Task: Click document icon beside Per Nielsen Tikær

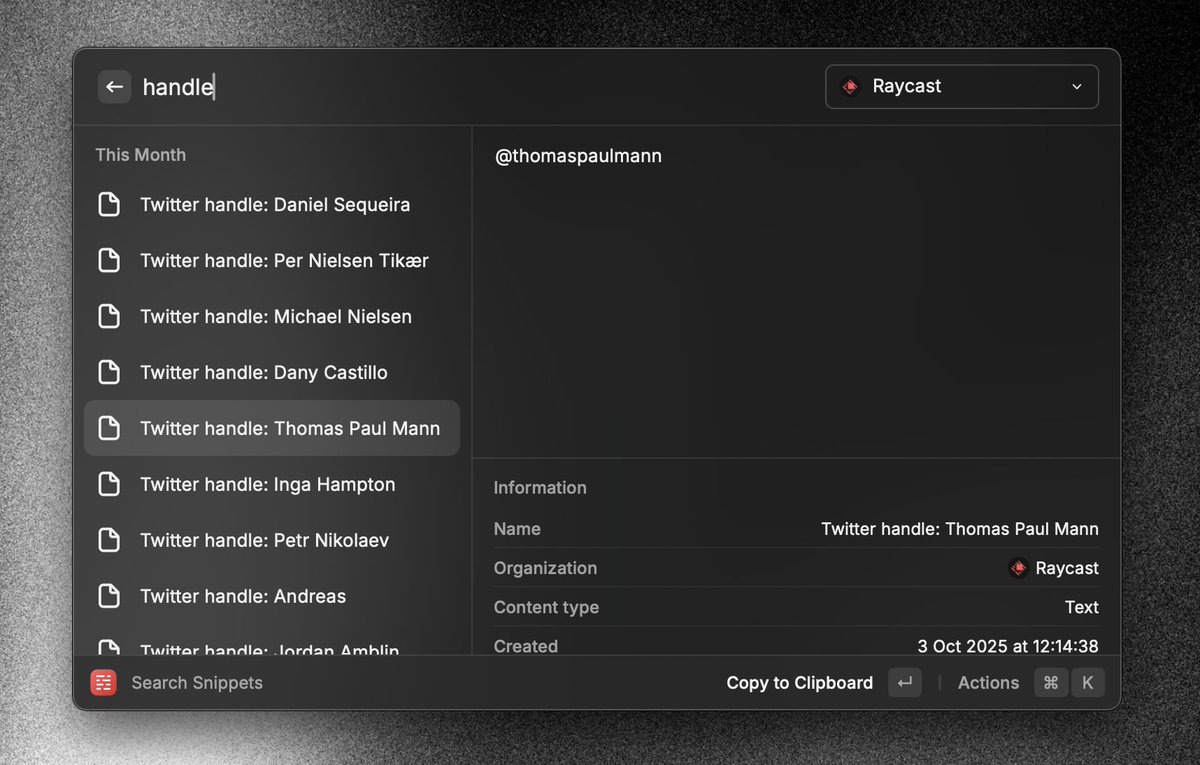Action: click(x=108, y=261)
